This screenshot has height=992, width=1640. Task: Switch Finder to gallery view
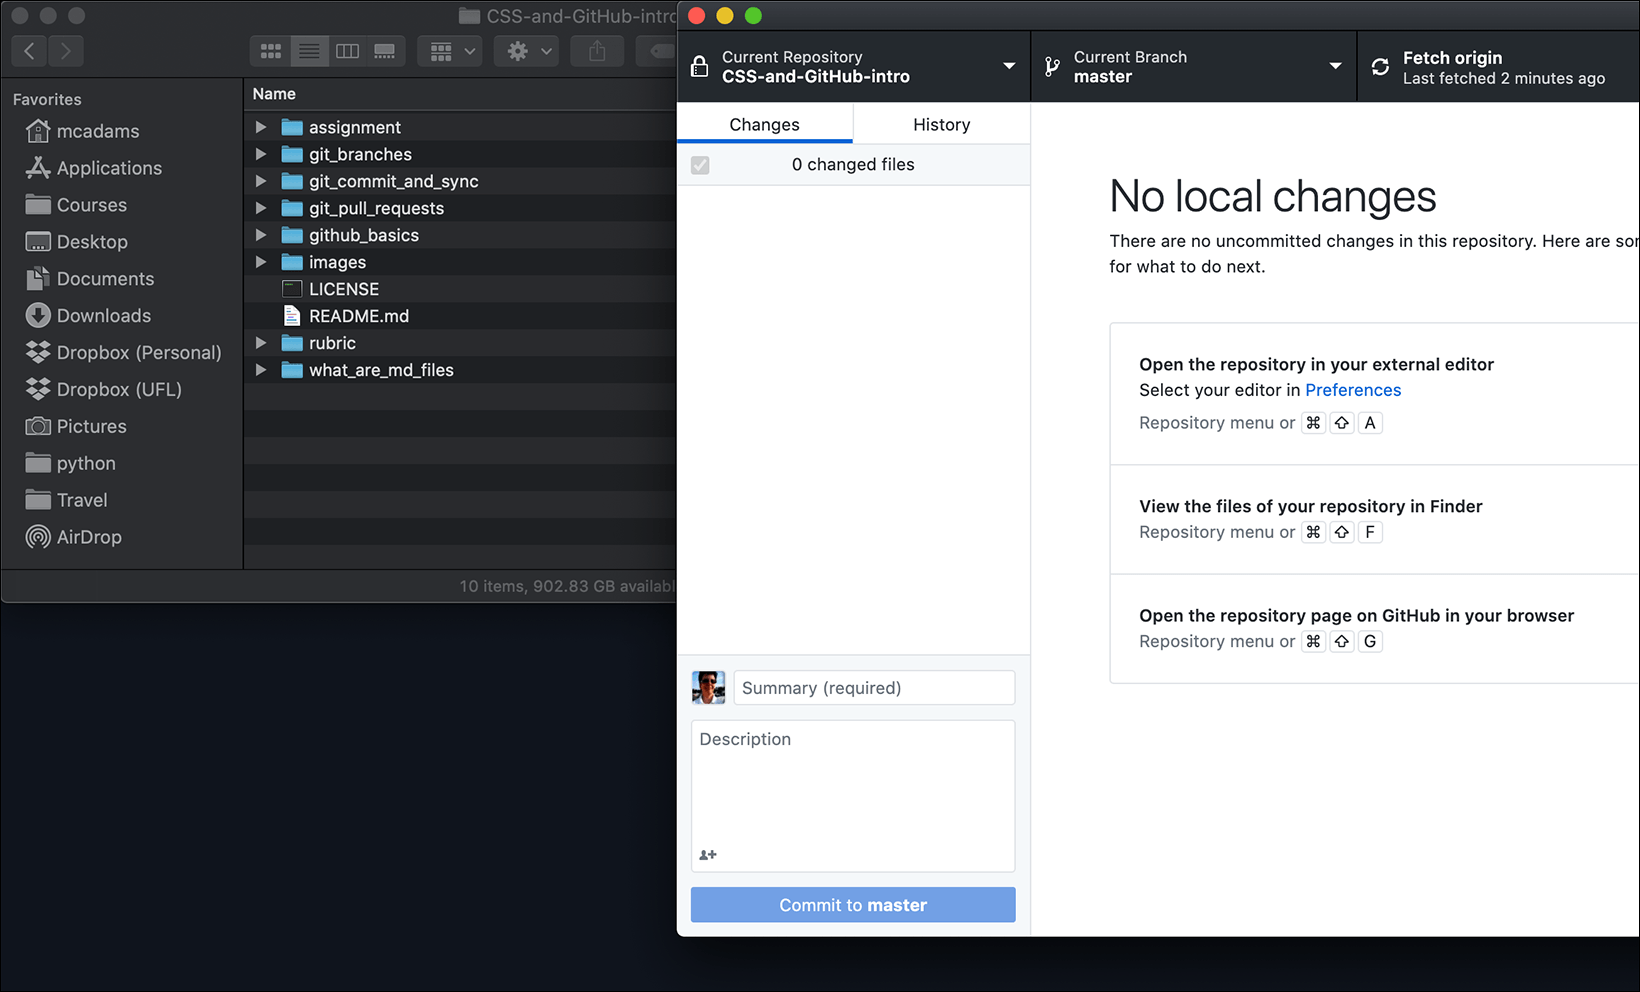pyautogui.click(x=385, y=51)
